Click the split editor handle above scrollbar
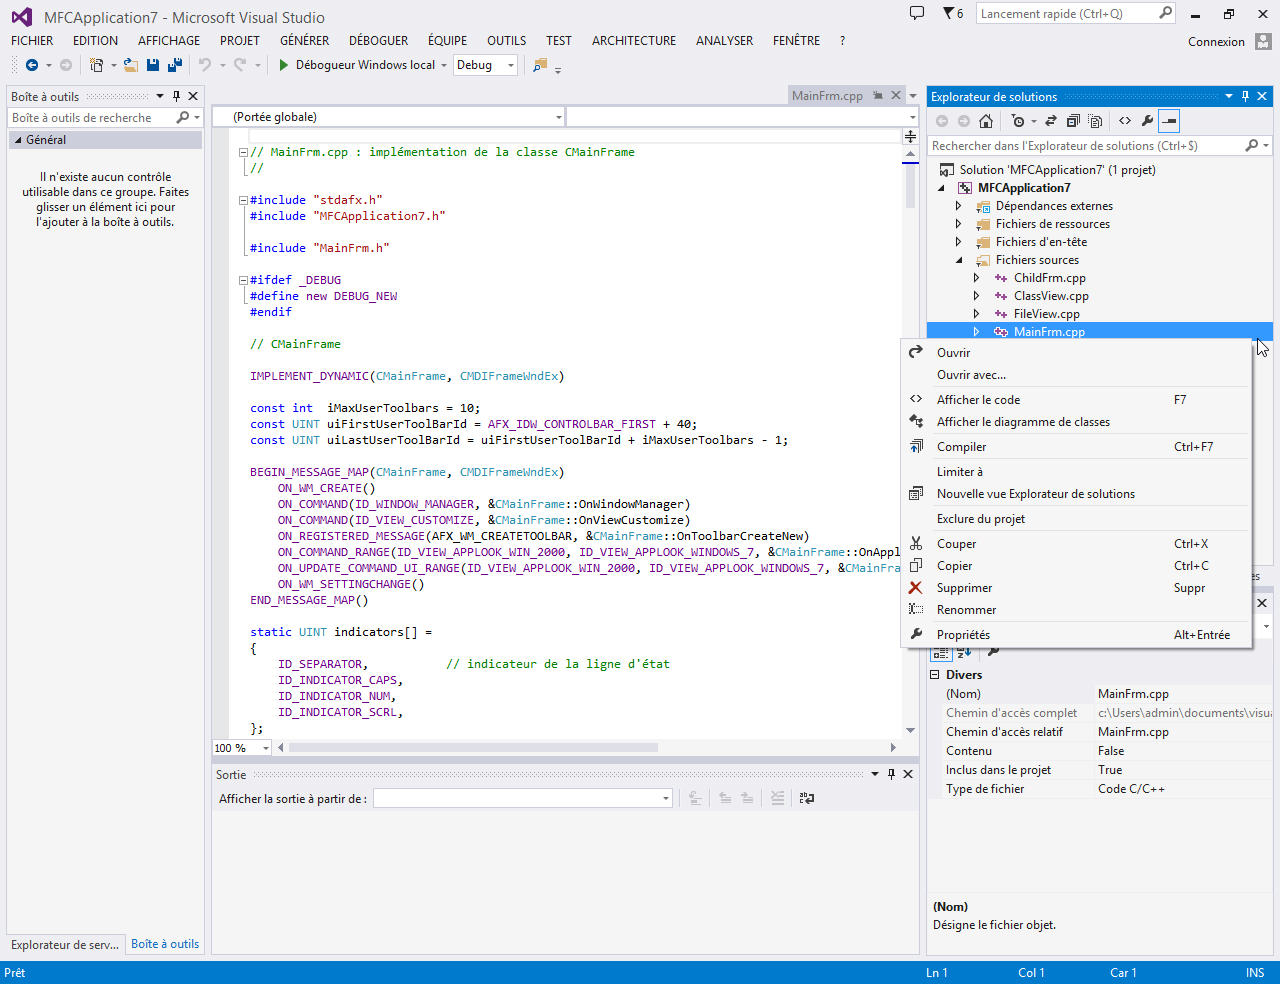 pos(910,136)
